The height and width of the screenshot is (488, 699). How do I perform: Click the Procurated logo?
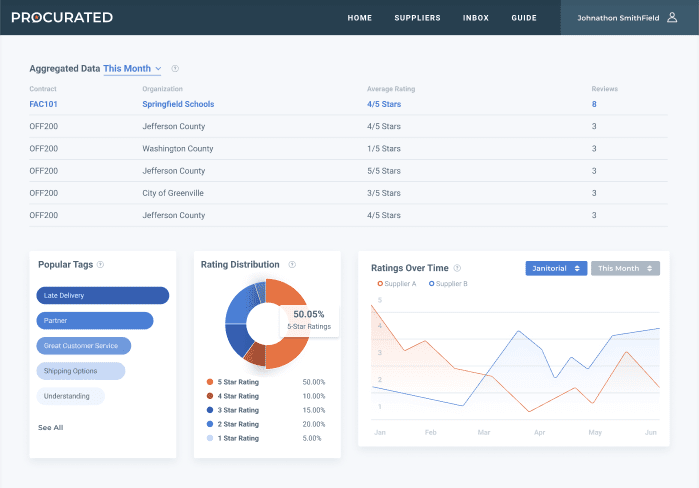(x=62, y=17)
